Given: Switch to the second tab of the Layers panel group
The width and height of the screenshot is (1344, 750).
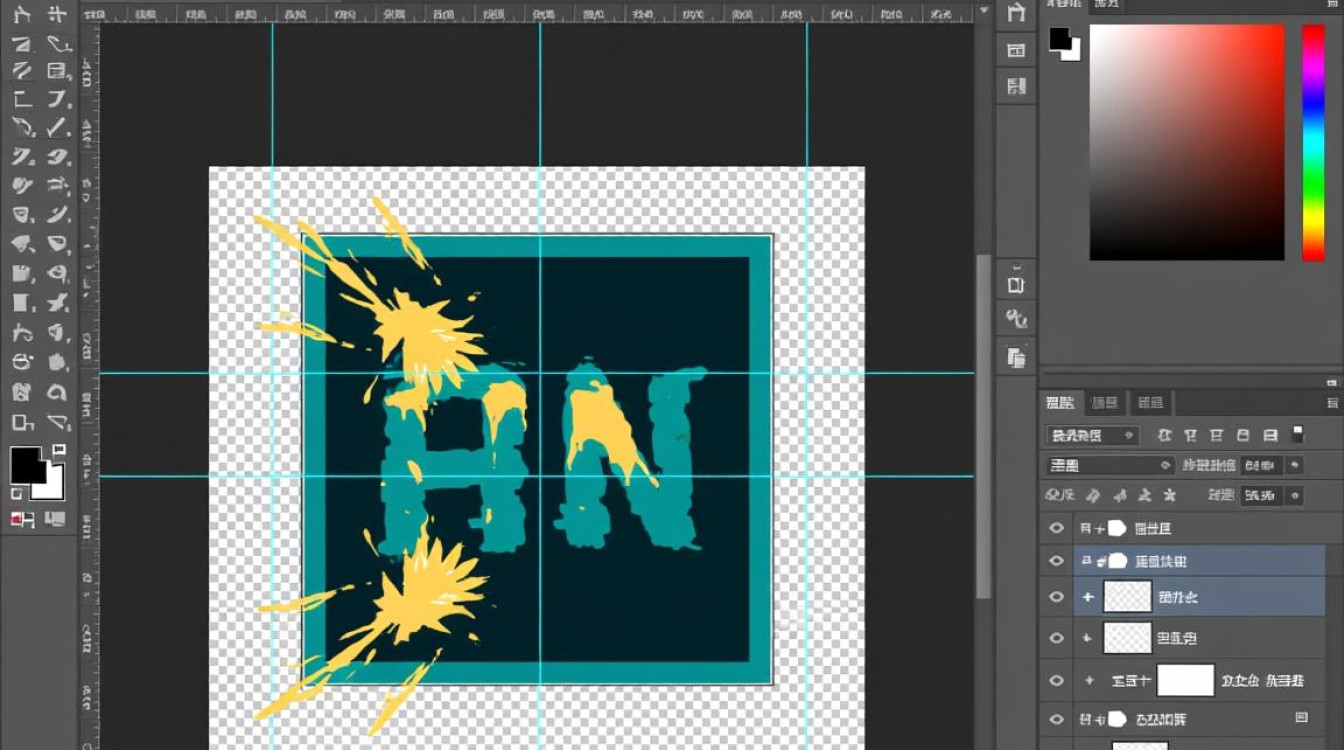Looking at the screenshot, I should (x=1105, y=403).
